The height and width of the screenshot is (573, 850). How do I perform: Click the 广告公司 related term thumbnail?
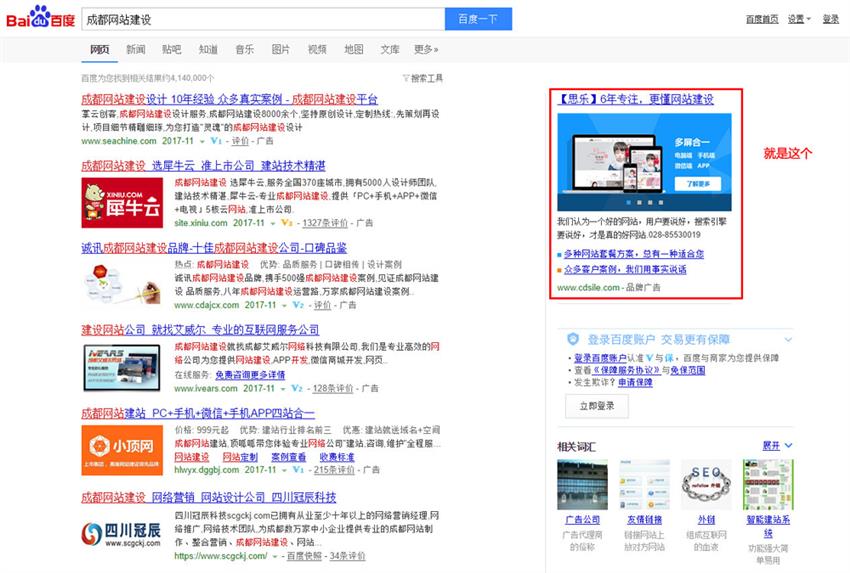(582, 484)
